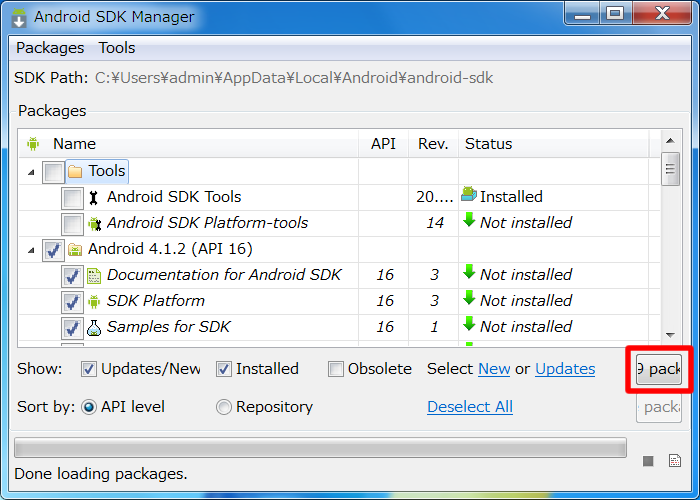Click SDK Platform row green download arrow
Image resolution: width=700 pixels, height=500 pixels.
click(x=469, y=298)
